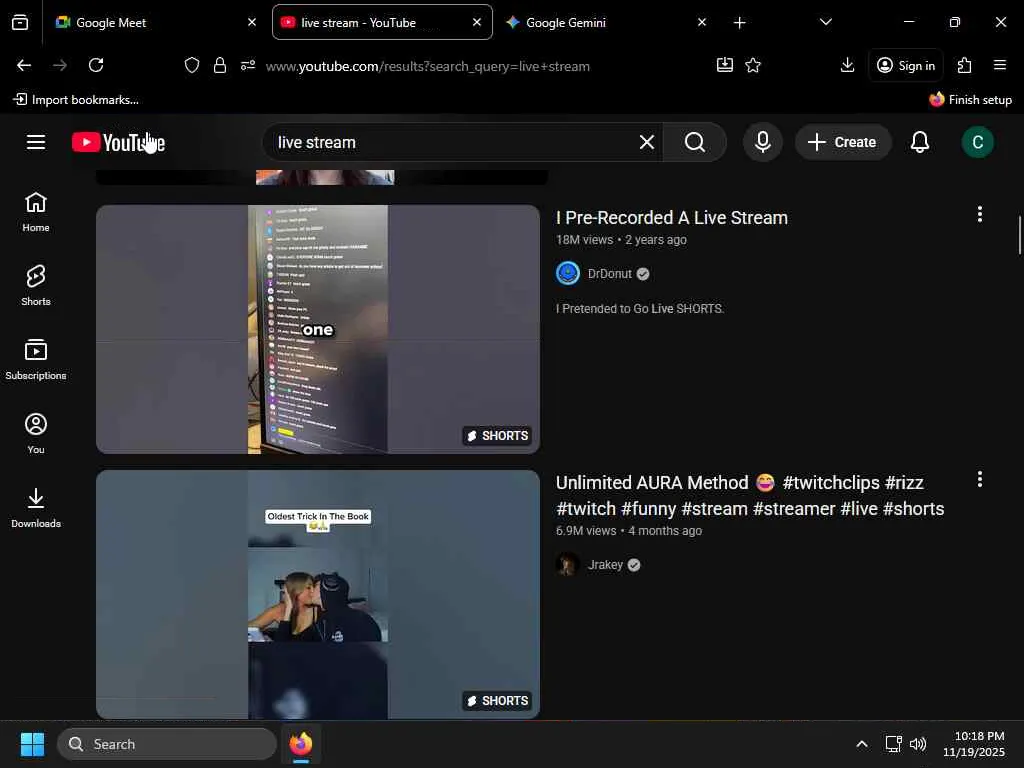Switch to Google Meet tab
The height and width of the screenshot is (768, 1024).
pyautogui.click(x=155, y=23)
